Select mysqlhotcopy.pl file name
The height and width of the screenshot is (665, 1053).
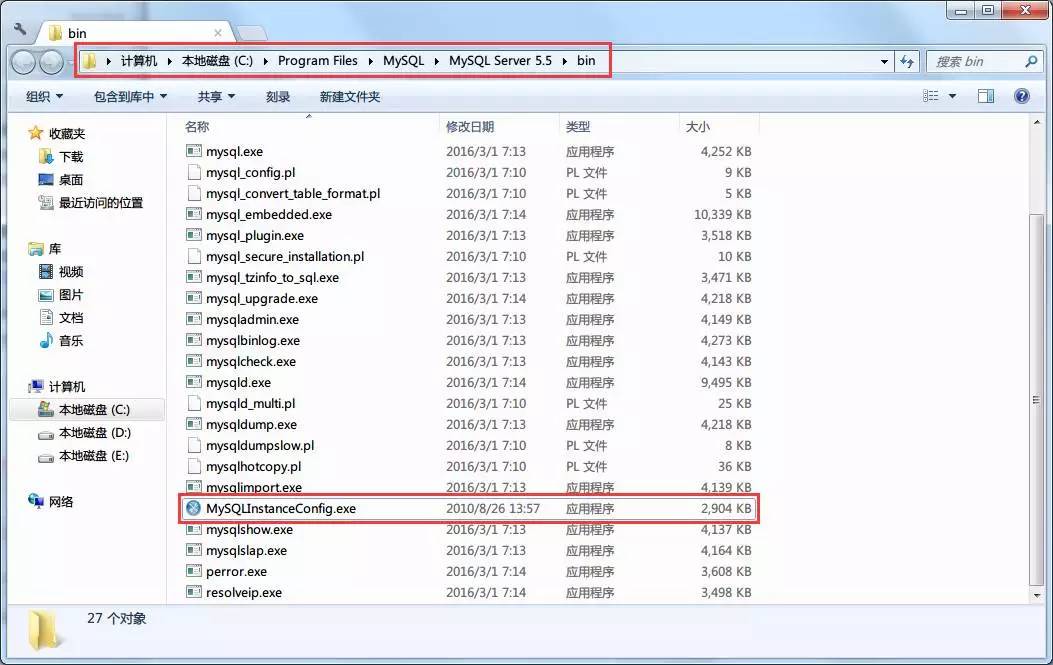pos(254,466)
